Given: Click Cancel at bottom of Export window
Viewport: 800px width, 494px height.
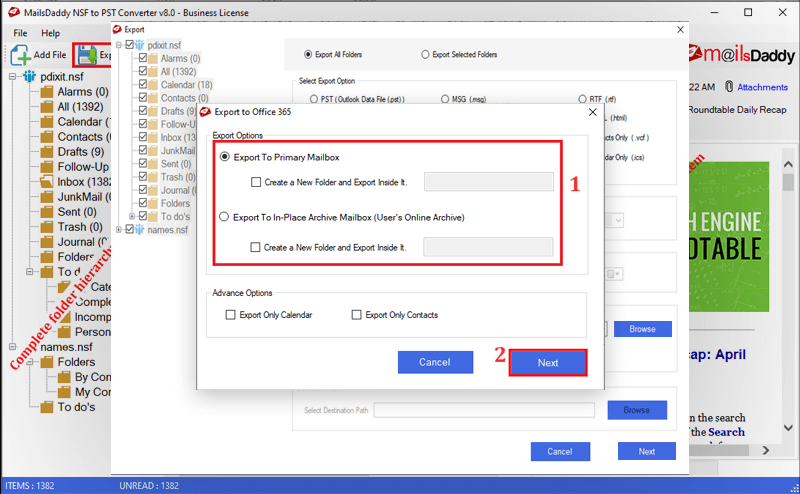Looking at the screenshot, I should (560, 451).
